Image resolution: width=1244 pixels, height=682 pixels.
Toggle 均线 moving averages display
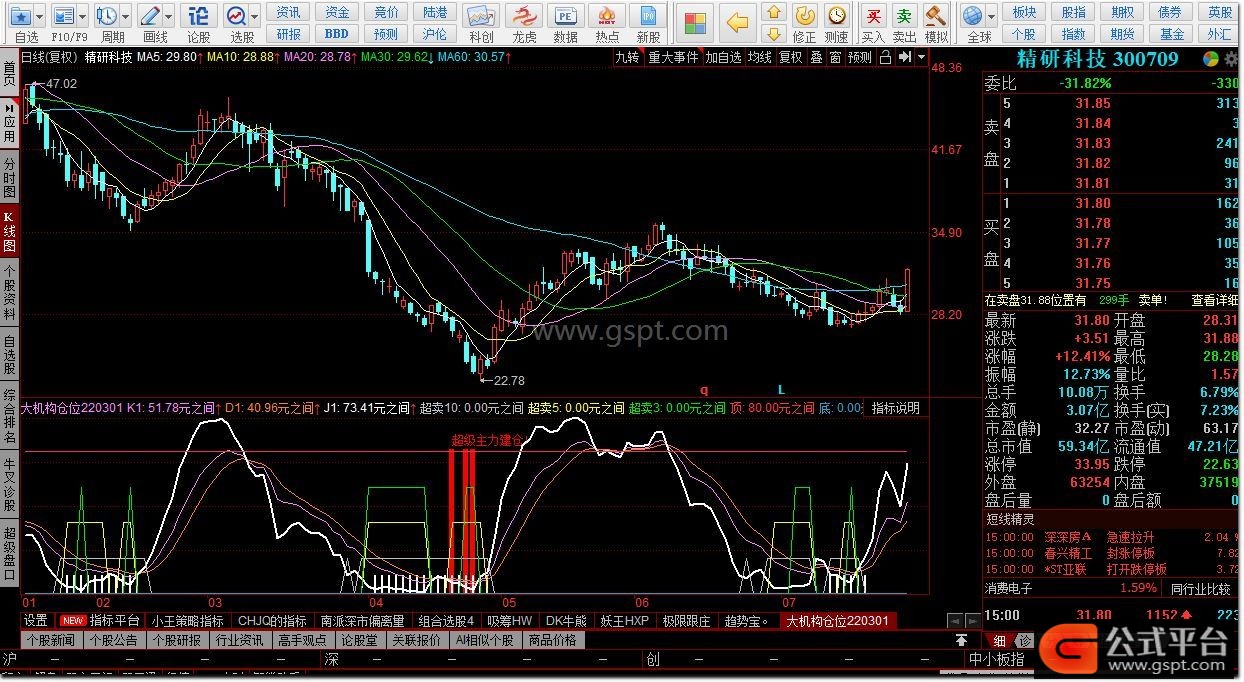pos(761,57)
